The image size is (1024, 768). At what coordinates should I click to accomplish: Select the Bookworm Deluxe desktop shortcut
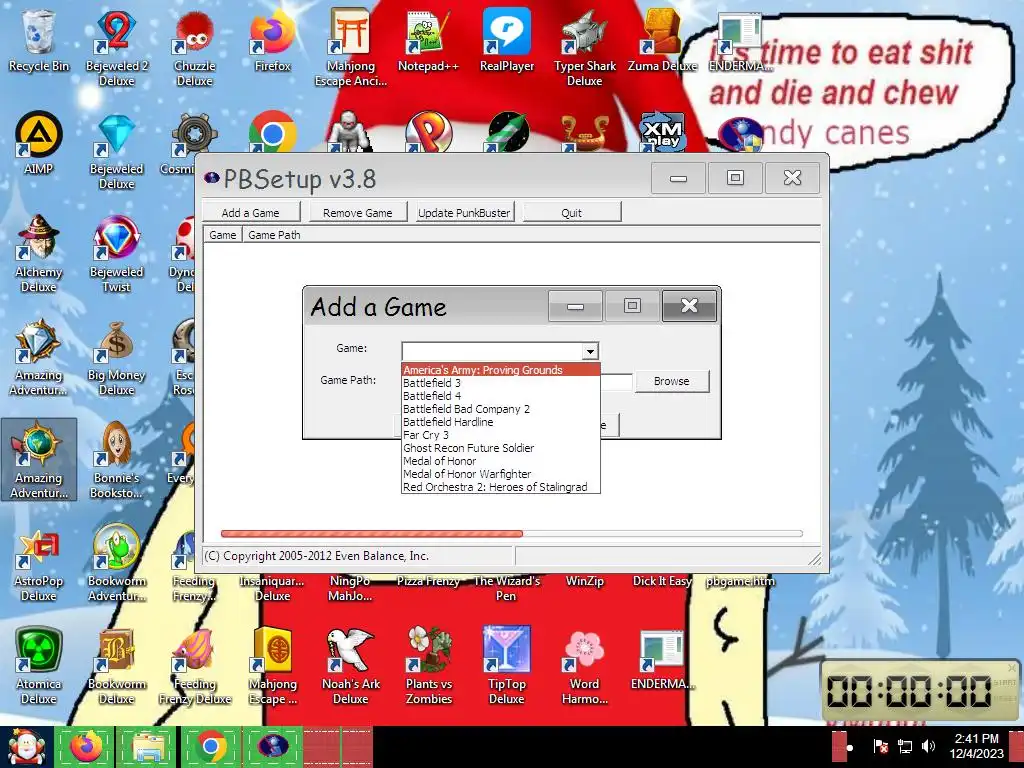116,666
